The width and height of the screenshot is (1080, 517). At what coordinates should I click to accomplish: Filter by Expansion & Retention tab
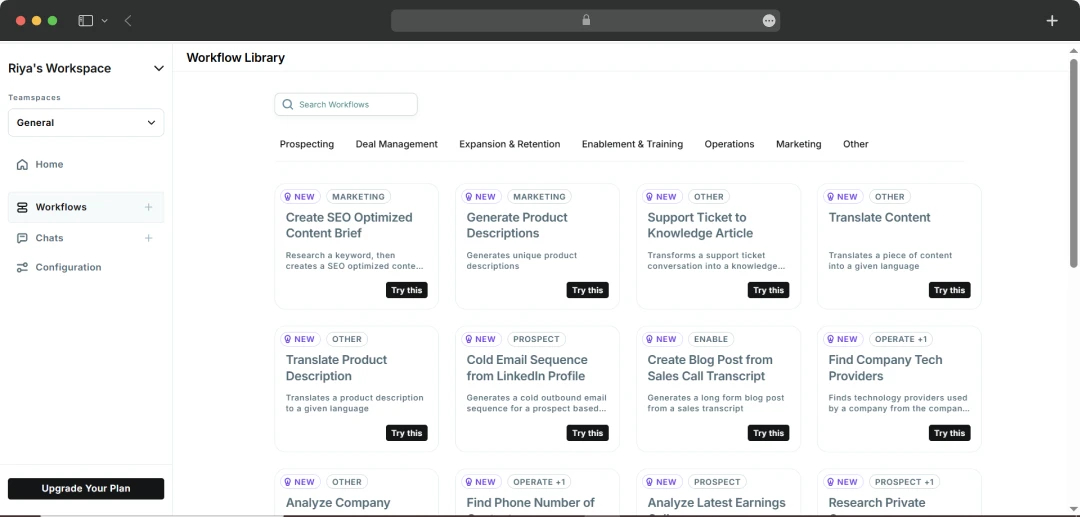(510, 144)
